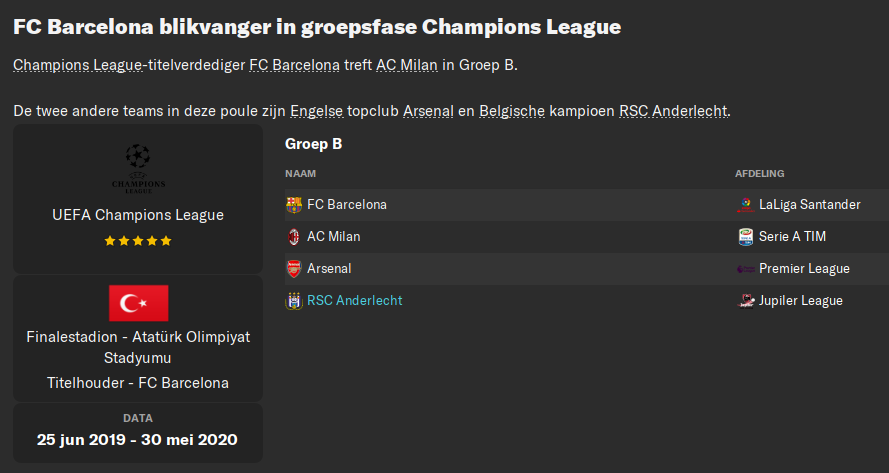Sort the table by the NAAM column
This screenshot has height=473, width=889.
click(x=301, y=174)
